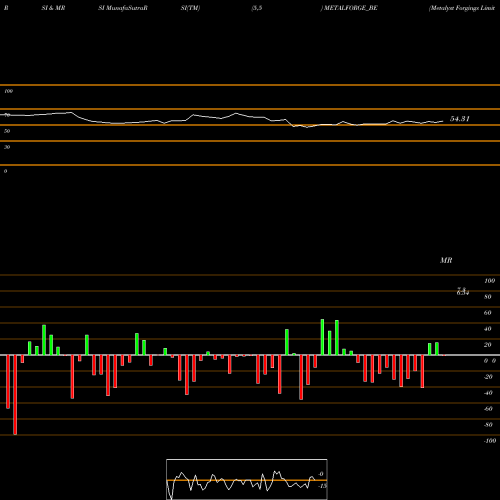Click the 100 axis label of RSI chart
500x500 pixels.
[x=9, y=91]
